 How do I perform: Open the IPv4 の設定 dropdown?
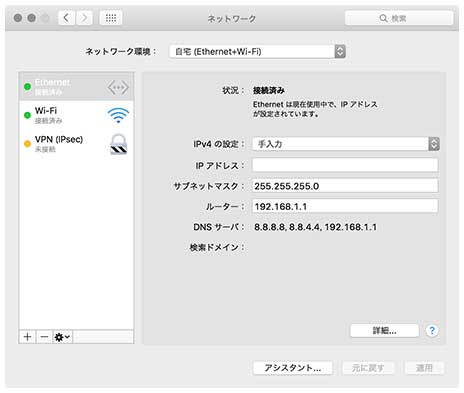346,144
